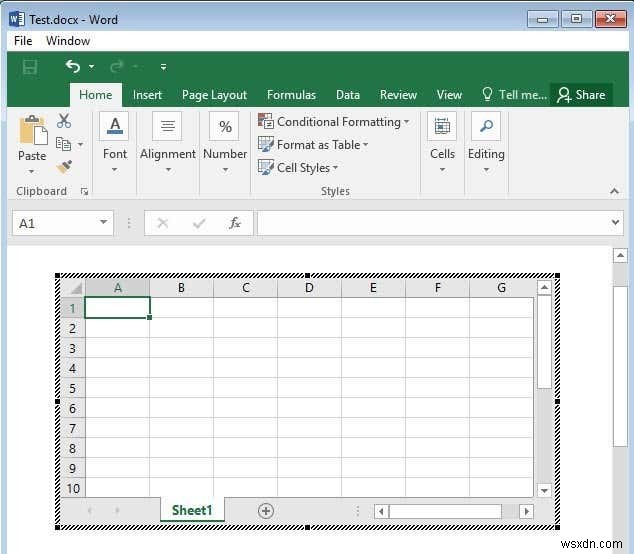Open Customize Quick Access Toolbar dropdown
The width and height of the screenshot is (634, 554).
(x=163, y=67)
